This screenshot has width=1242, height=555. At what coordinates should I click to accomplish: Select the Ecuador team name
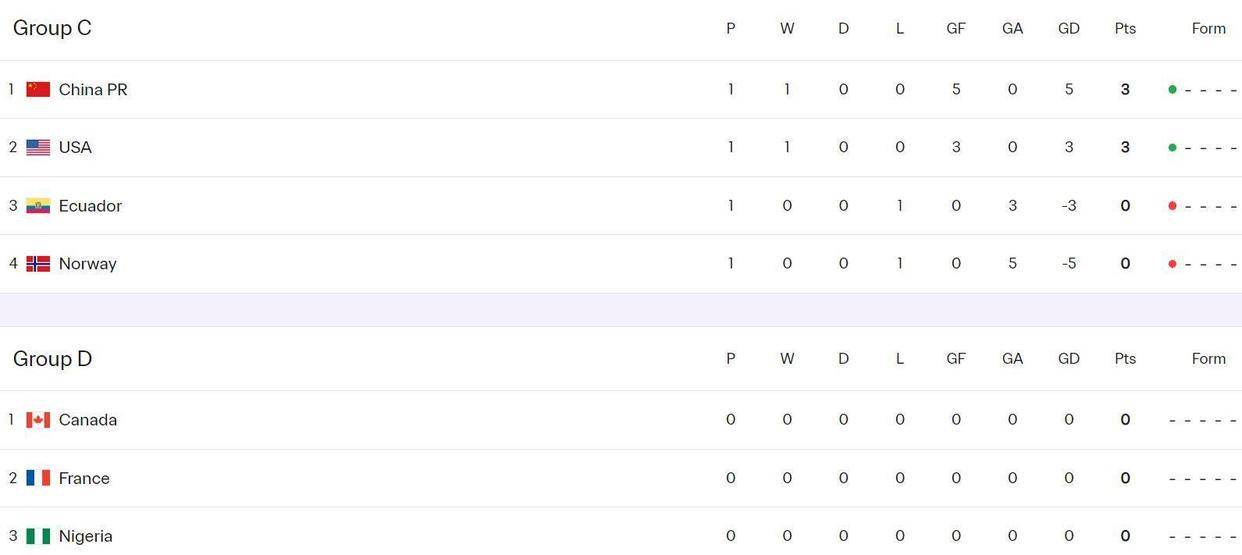click(x=90, y=205)
